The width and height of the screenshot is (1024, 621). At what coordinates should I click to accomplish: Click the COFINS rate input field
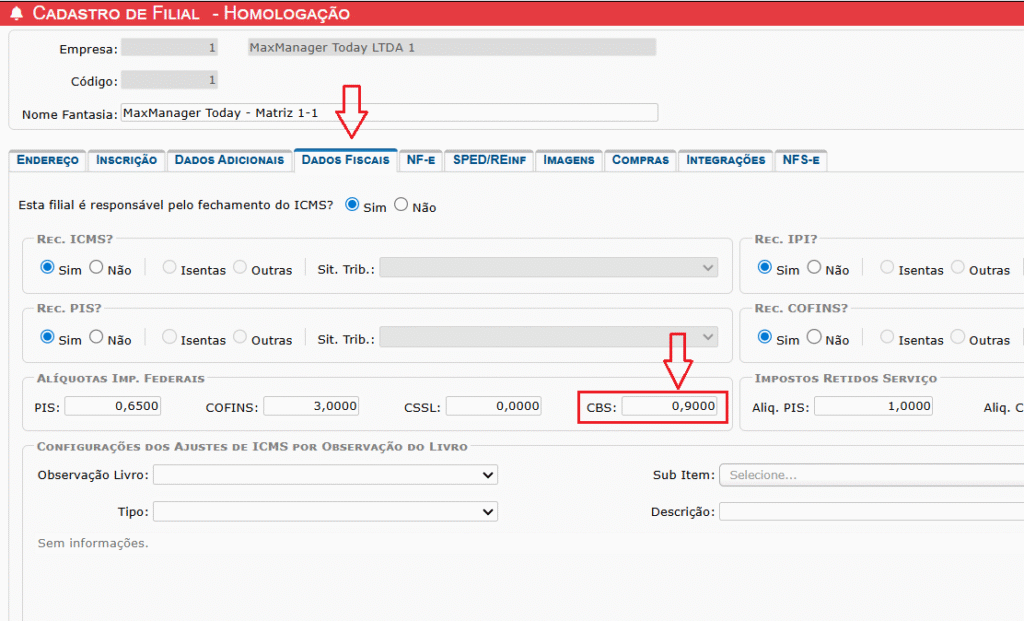(x=311, y=406)
